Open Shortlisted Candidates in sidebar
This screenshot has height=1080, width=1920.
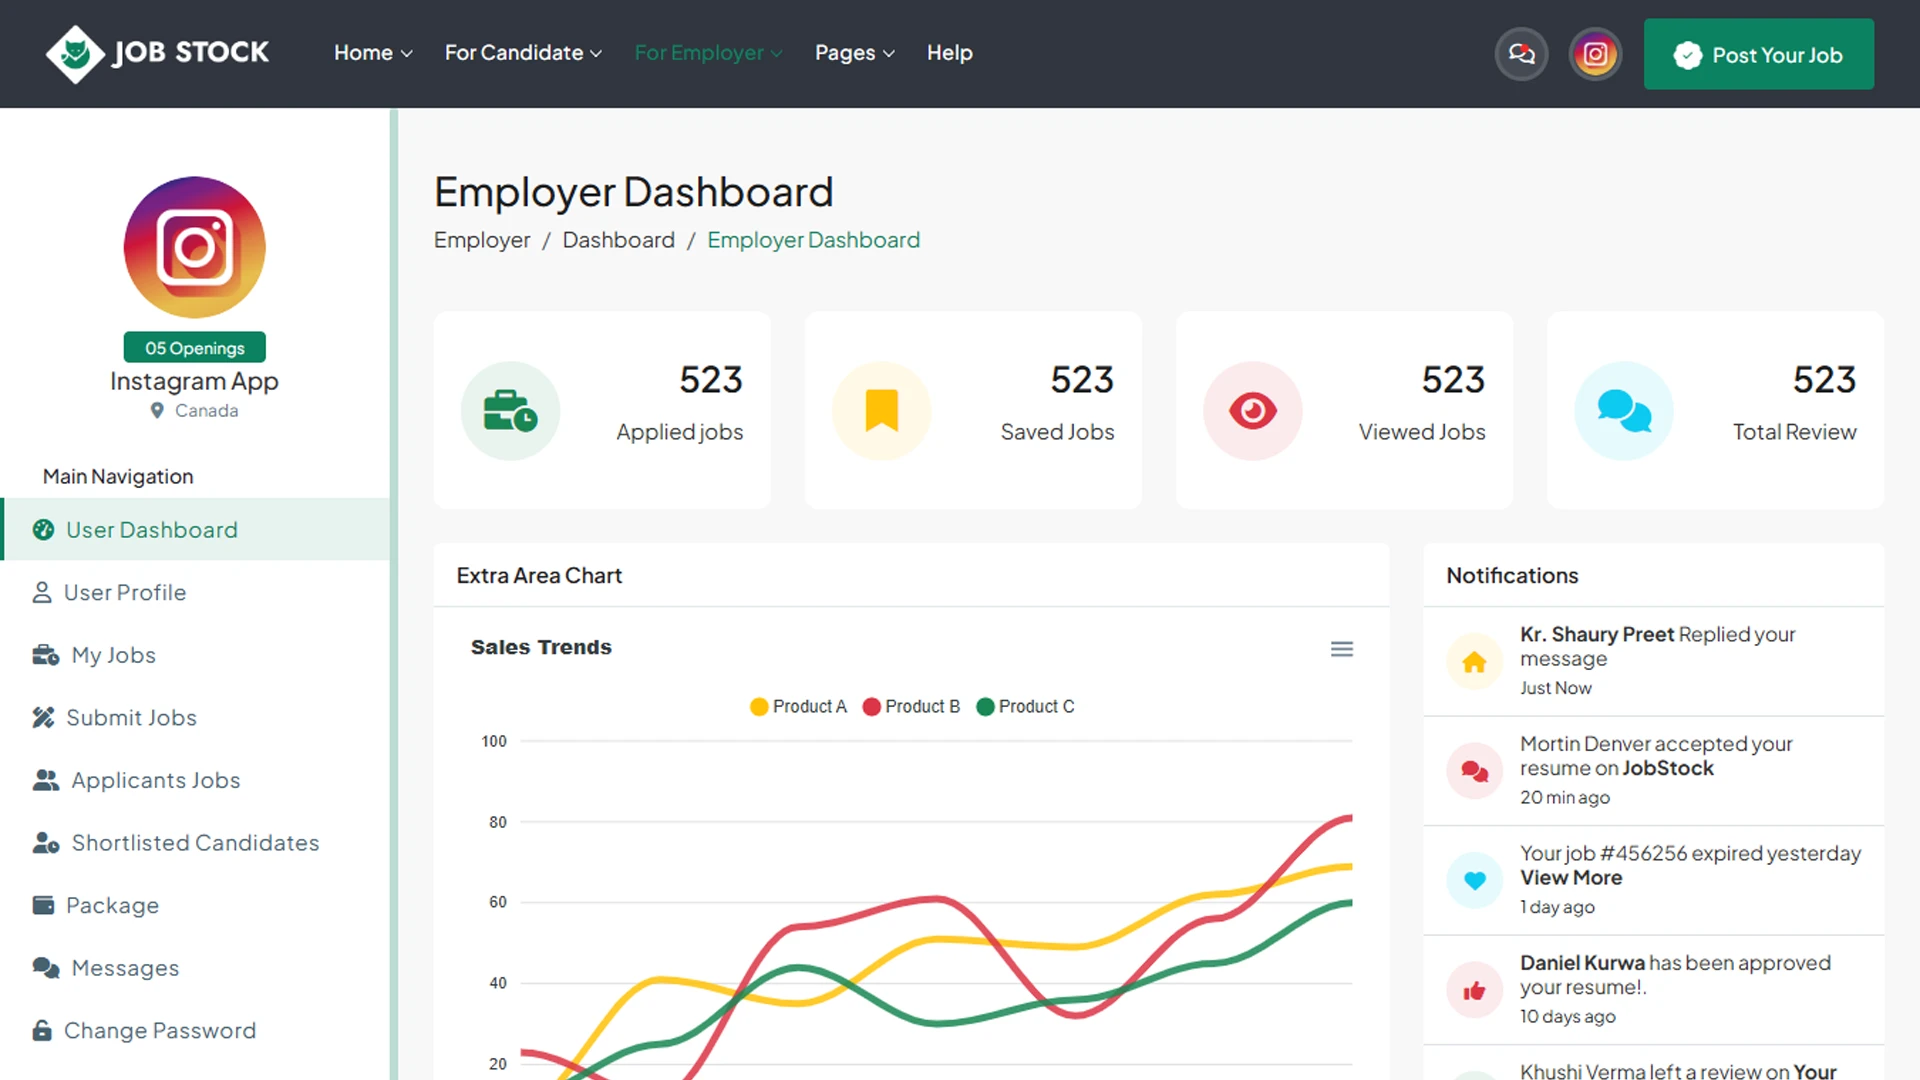(196, 843)
